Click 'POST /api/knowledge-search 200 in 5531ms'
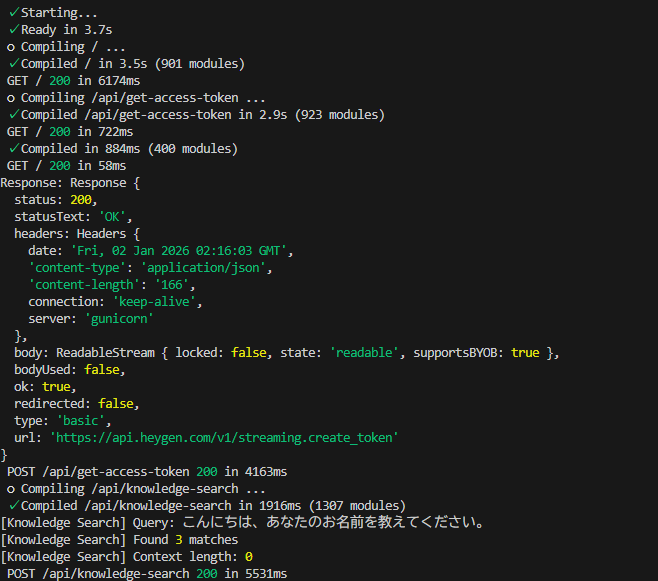Screen dimensions: 658x581 (x=147, y=574)
